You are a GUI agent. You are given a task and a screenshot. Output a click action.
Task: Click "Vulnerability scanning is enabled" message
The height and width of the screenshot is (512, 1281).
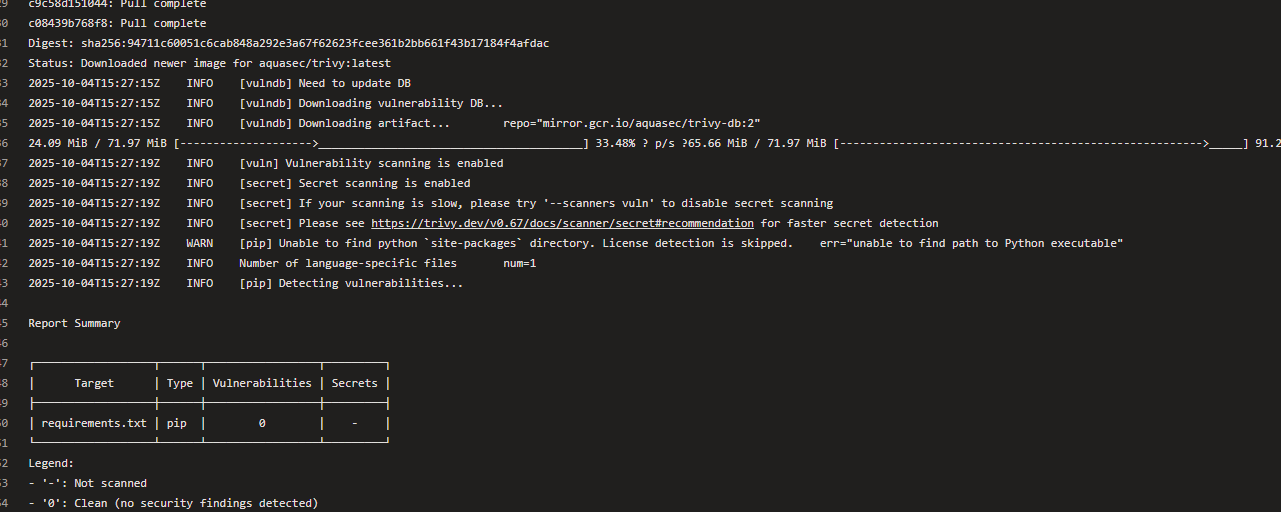click(394, 163)
